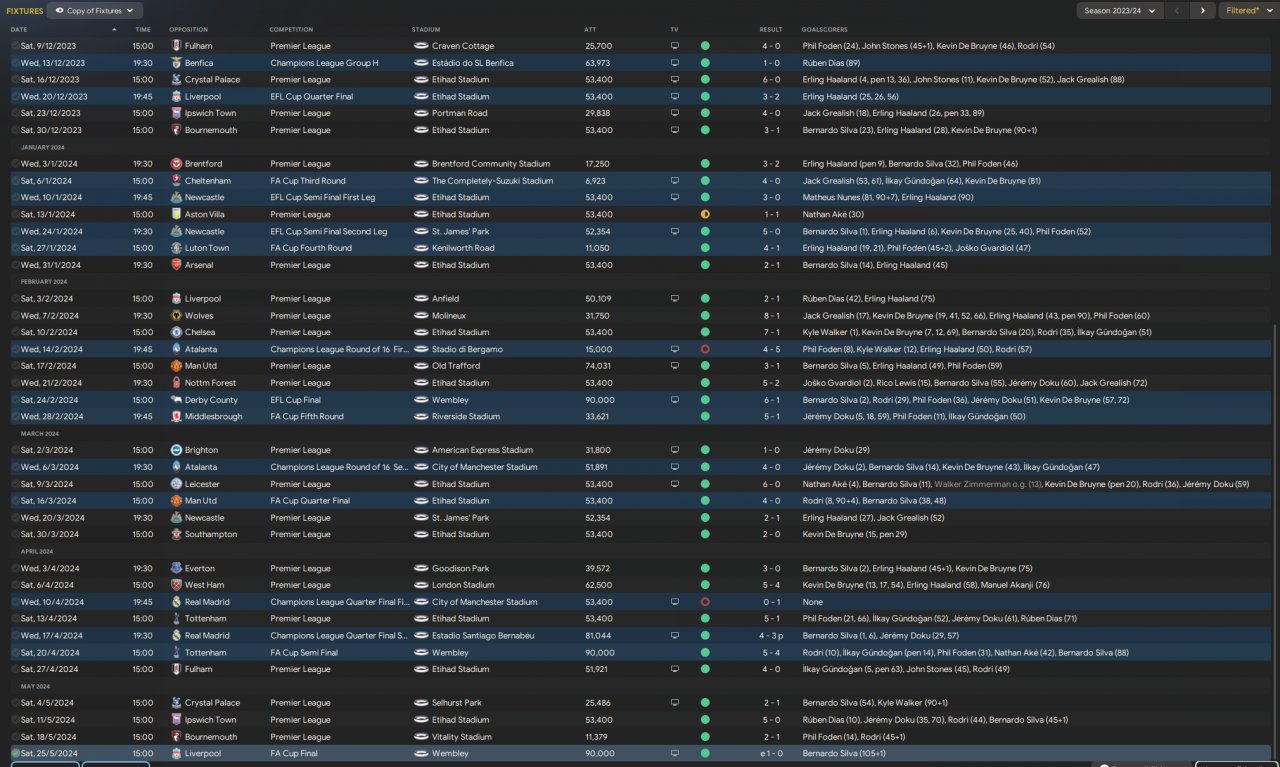Click the stadium icon beside Old Trafford

point(420,366)
